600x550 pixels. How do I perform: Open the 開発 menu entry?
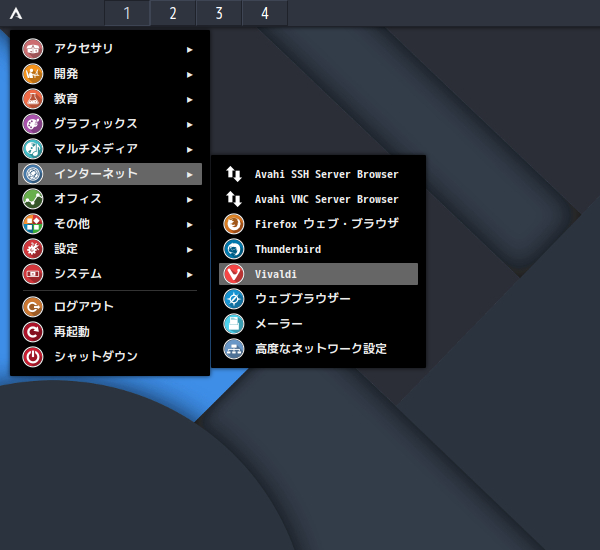(x=110, y=74)
